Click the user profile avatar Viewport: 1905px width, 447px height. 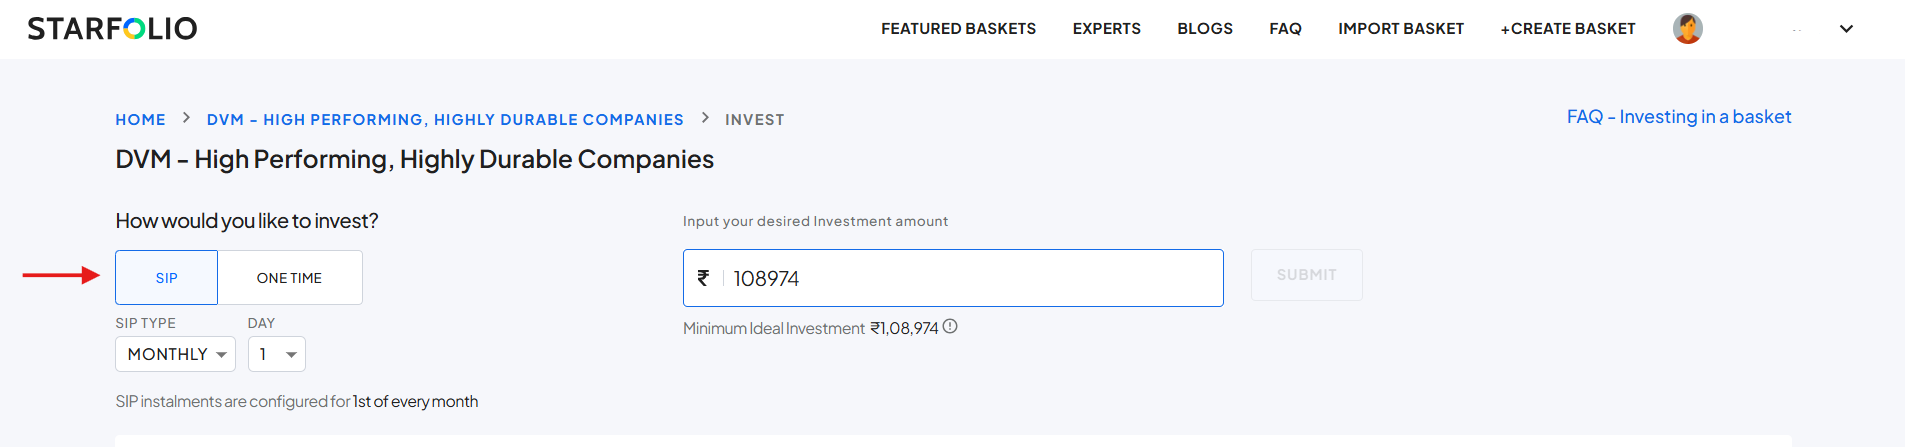point(1687,29)
